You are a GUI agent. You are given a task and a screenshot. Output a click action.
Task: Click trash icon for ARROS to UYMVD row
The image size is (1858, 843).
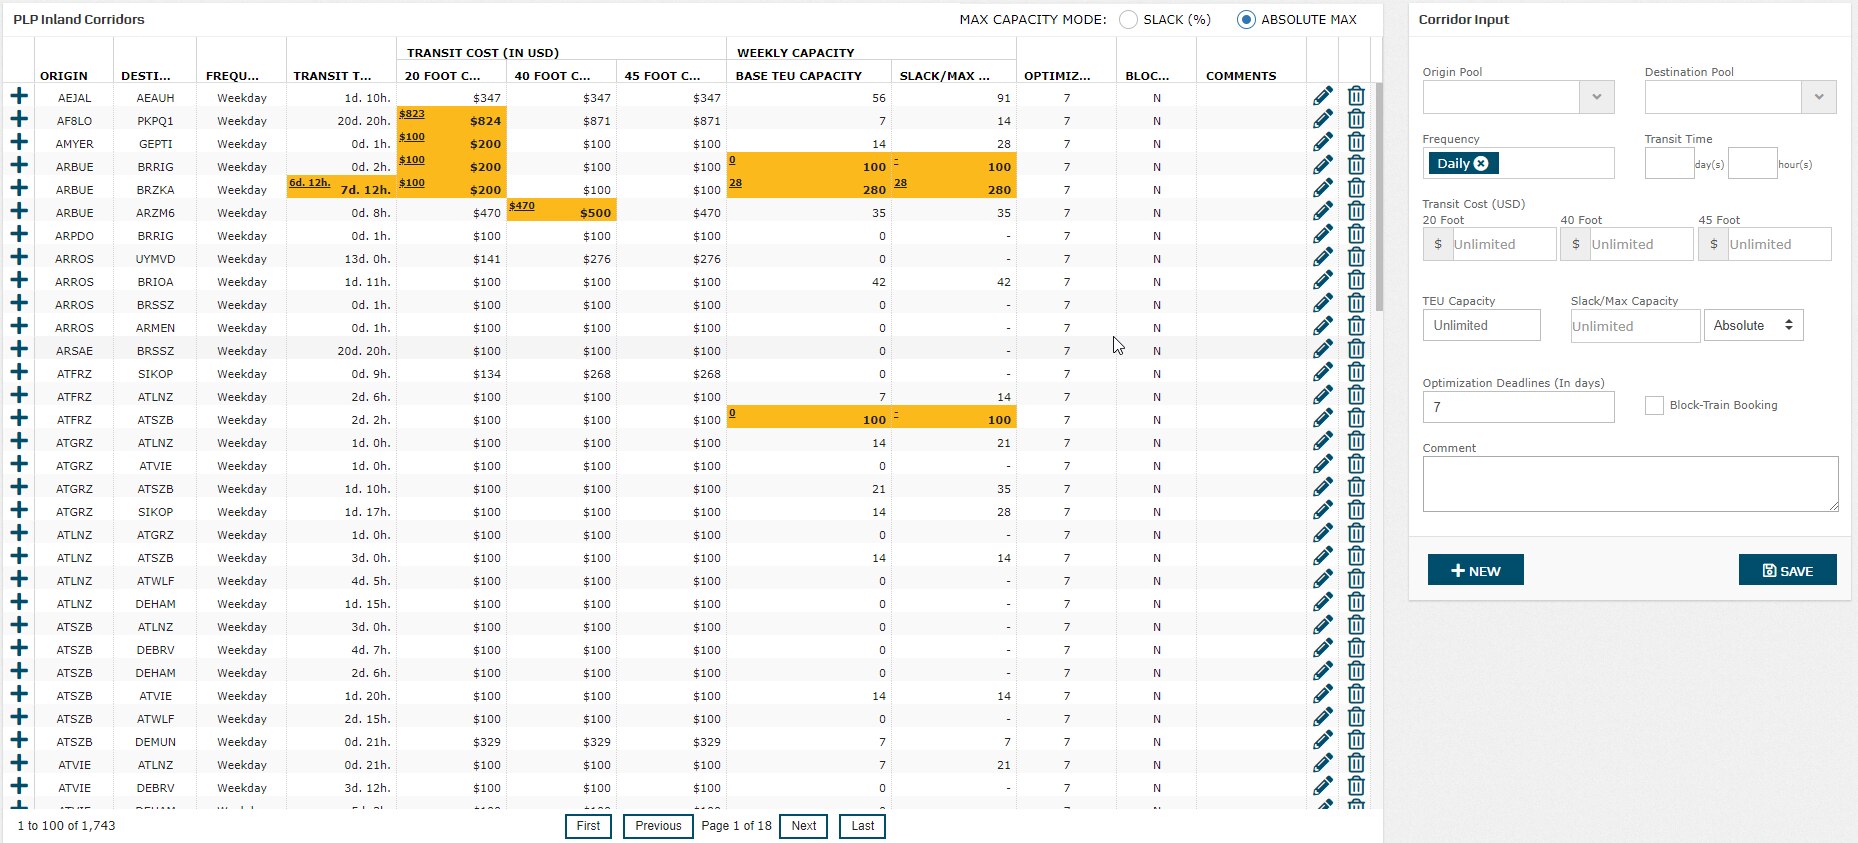click(1356, 257)
